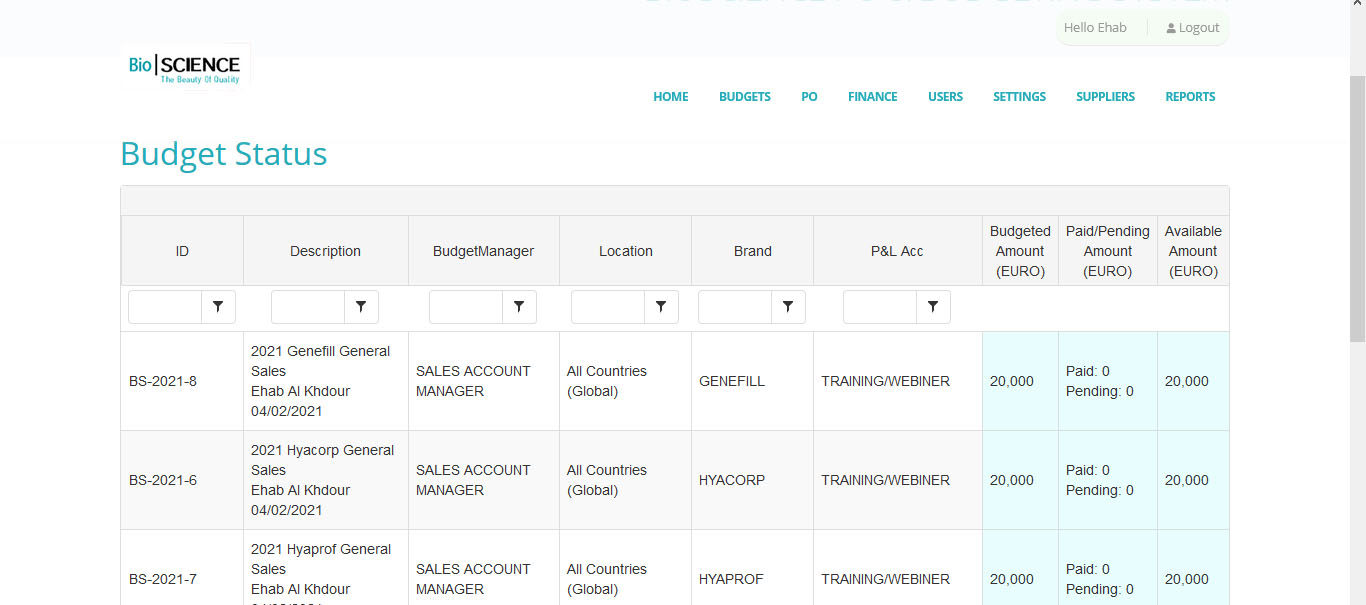Click the 2021 Hyacorp General Sales description
Screen dimensions: 1366x605
(x=323, y=460)
